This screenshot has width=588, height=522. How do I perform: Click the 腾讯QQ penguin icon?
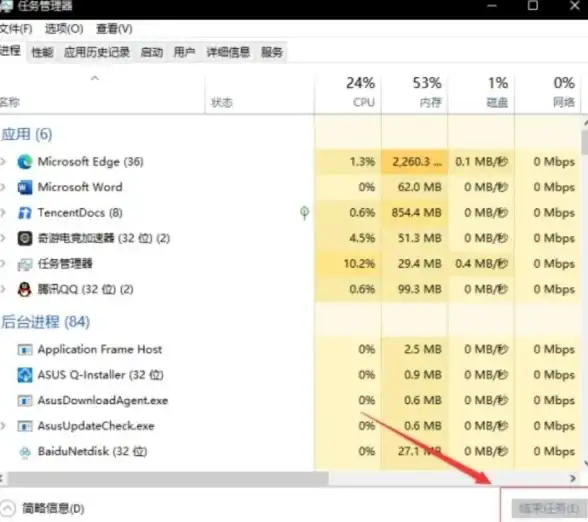(25, 289)
